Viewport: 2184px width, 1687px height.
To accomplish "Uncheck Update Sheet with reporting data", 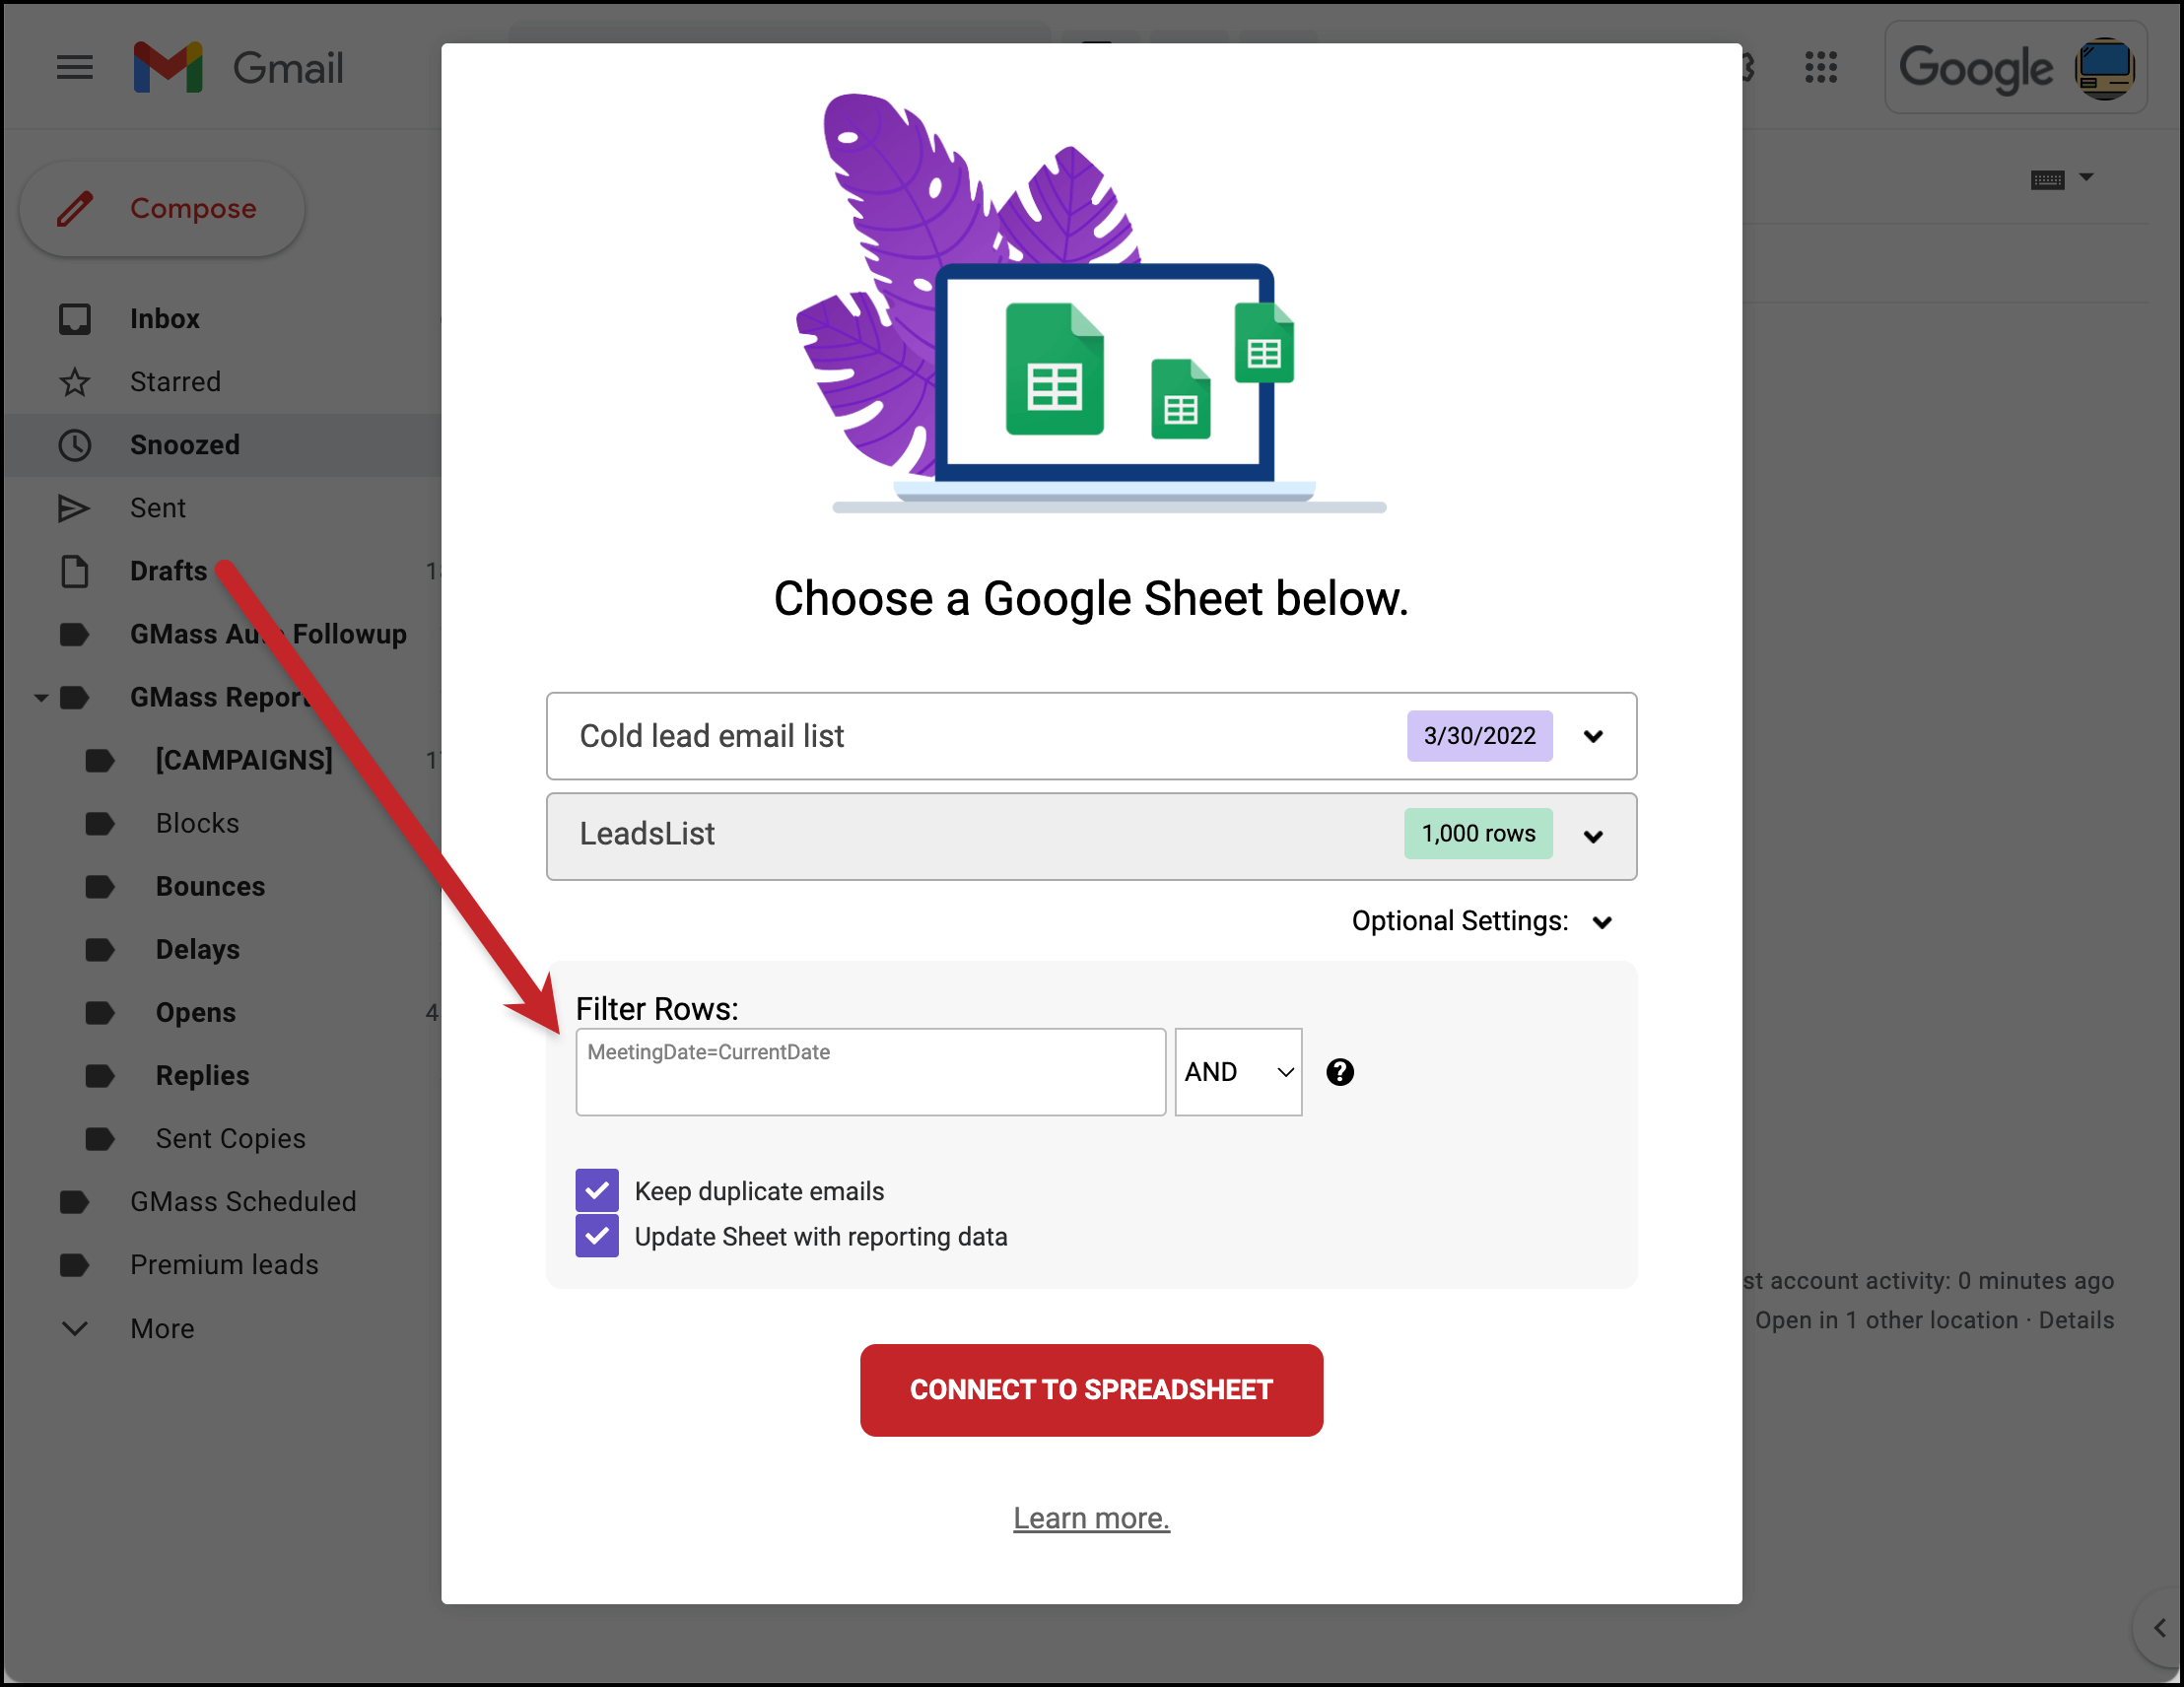I will 597,1236.
